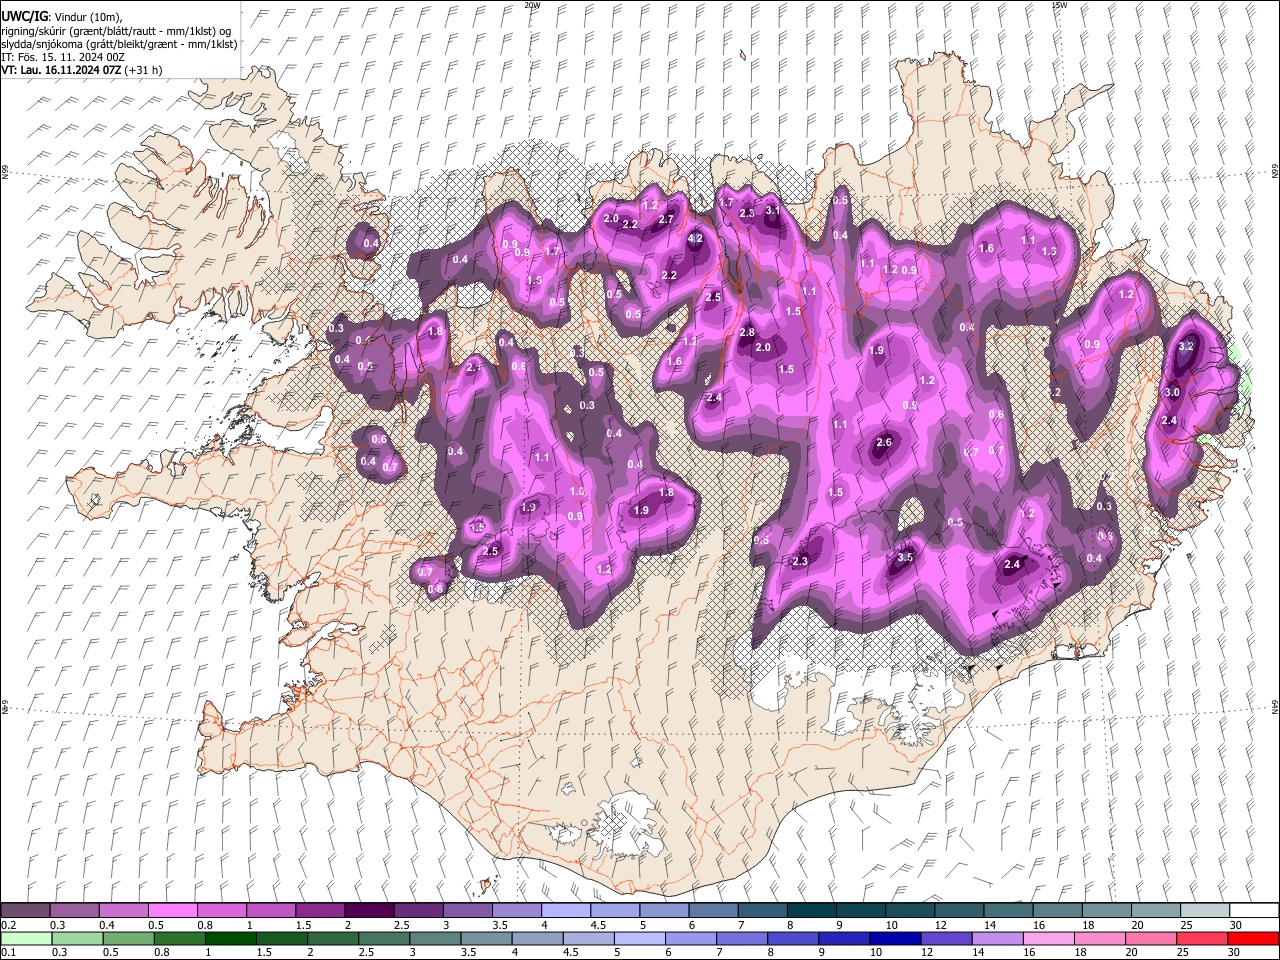This screenshot has height=960, width=1280.
Task: Click the bright pink 0.5 swatch in upper legend
Action: pyautogui.click(x=172, y=911)
